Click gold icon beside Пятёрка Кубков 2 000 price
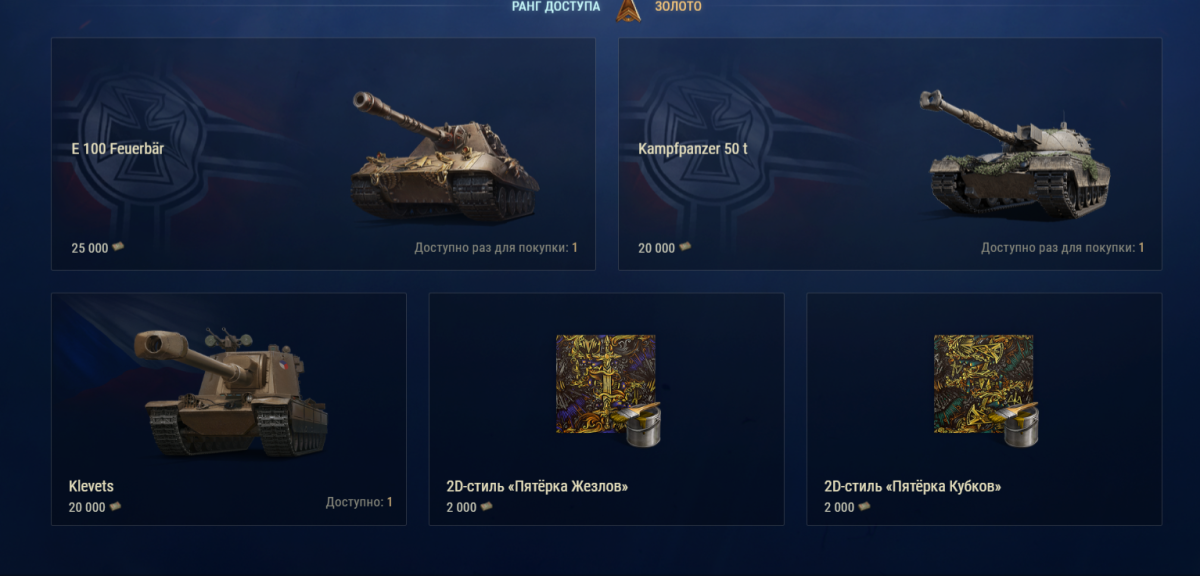Screen dimensions: 1200x576 pos(864,506)
